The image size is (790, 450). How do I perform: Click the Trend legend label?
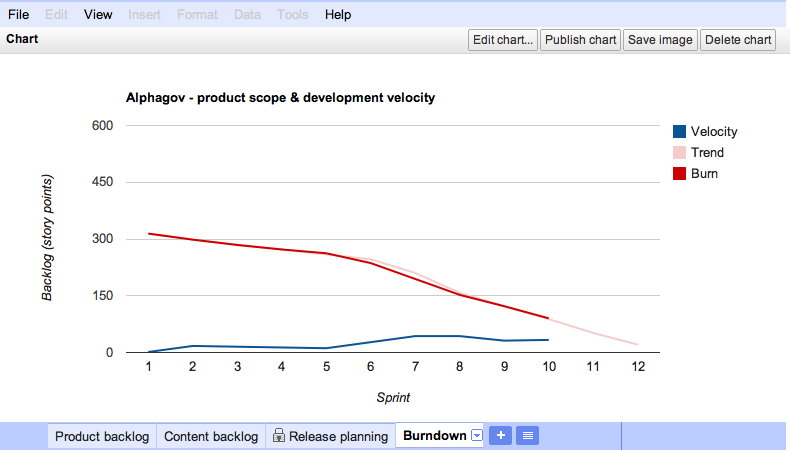tap(707, 153)
